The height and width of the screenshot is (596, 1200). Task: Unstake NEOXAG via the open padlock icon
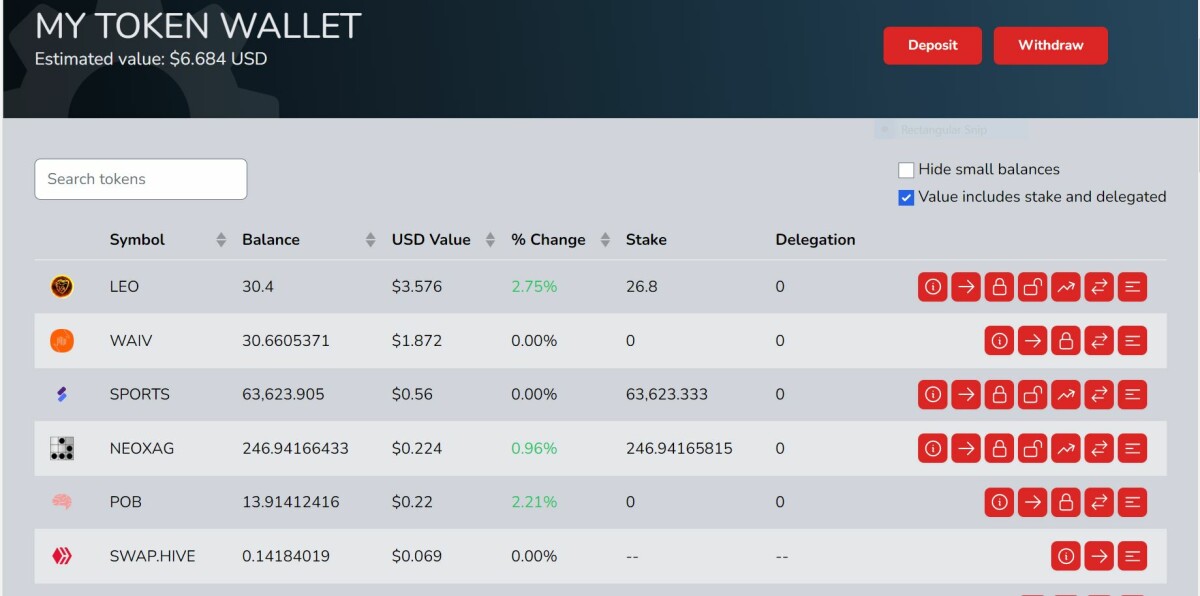1032,448
